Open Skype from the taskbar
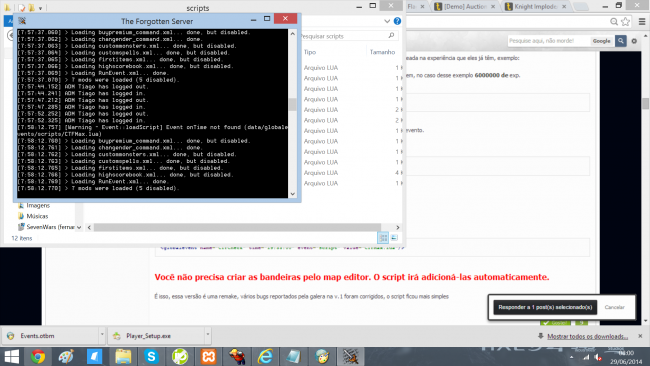 tap(151, 356)
